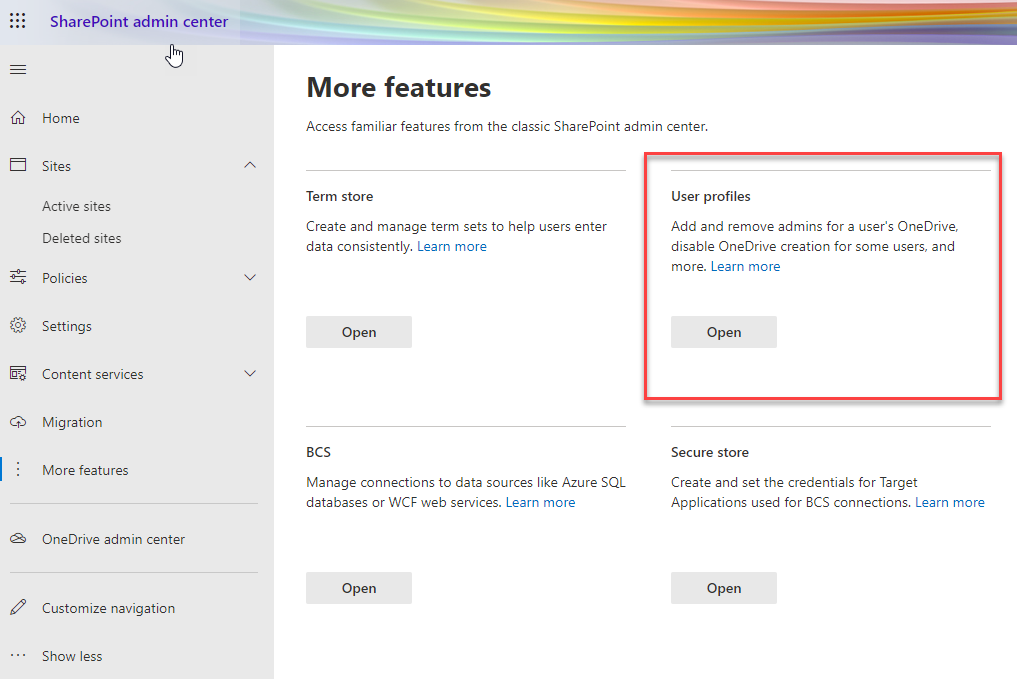This screenshot has height=679, width=1017.
Task: Open the Term store feature
Action: [x=358, y=332]
